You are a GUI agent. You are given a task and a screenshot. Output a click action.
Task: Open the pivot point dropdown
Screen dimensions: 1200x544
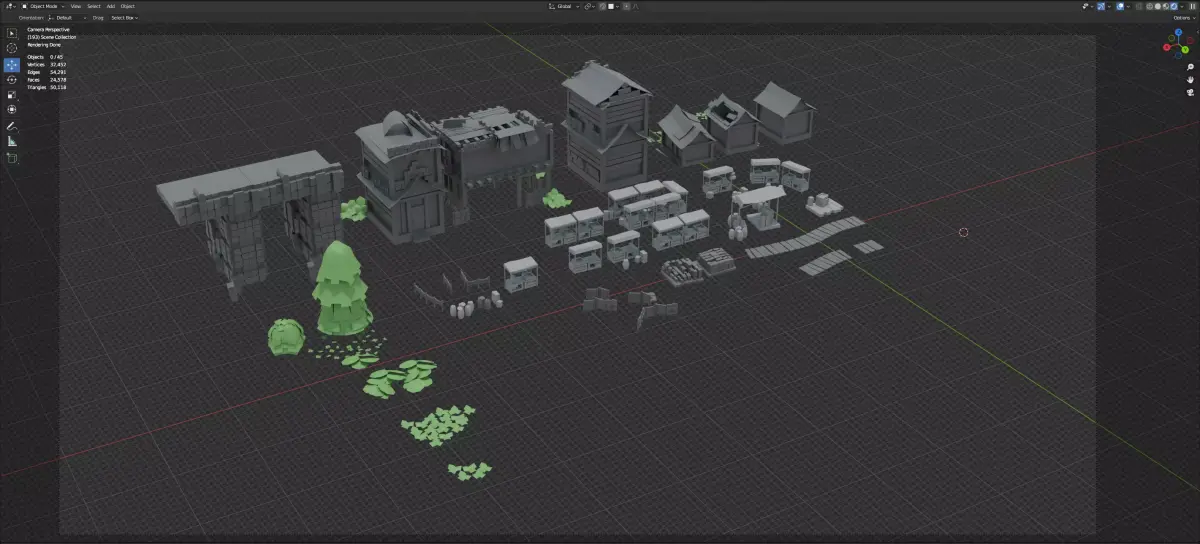pos(590,6)
